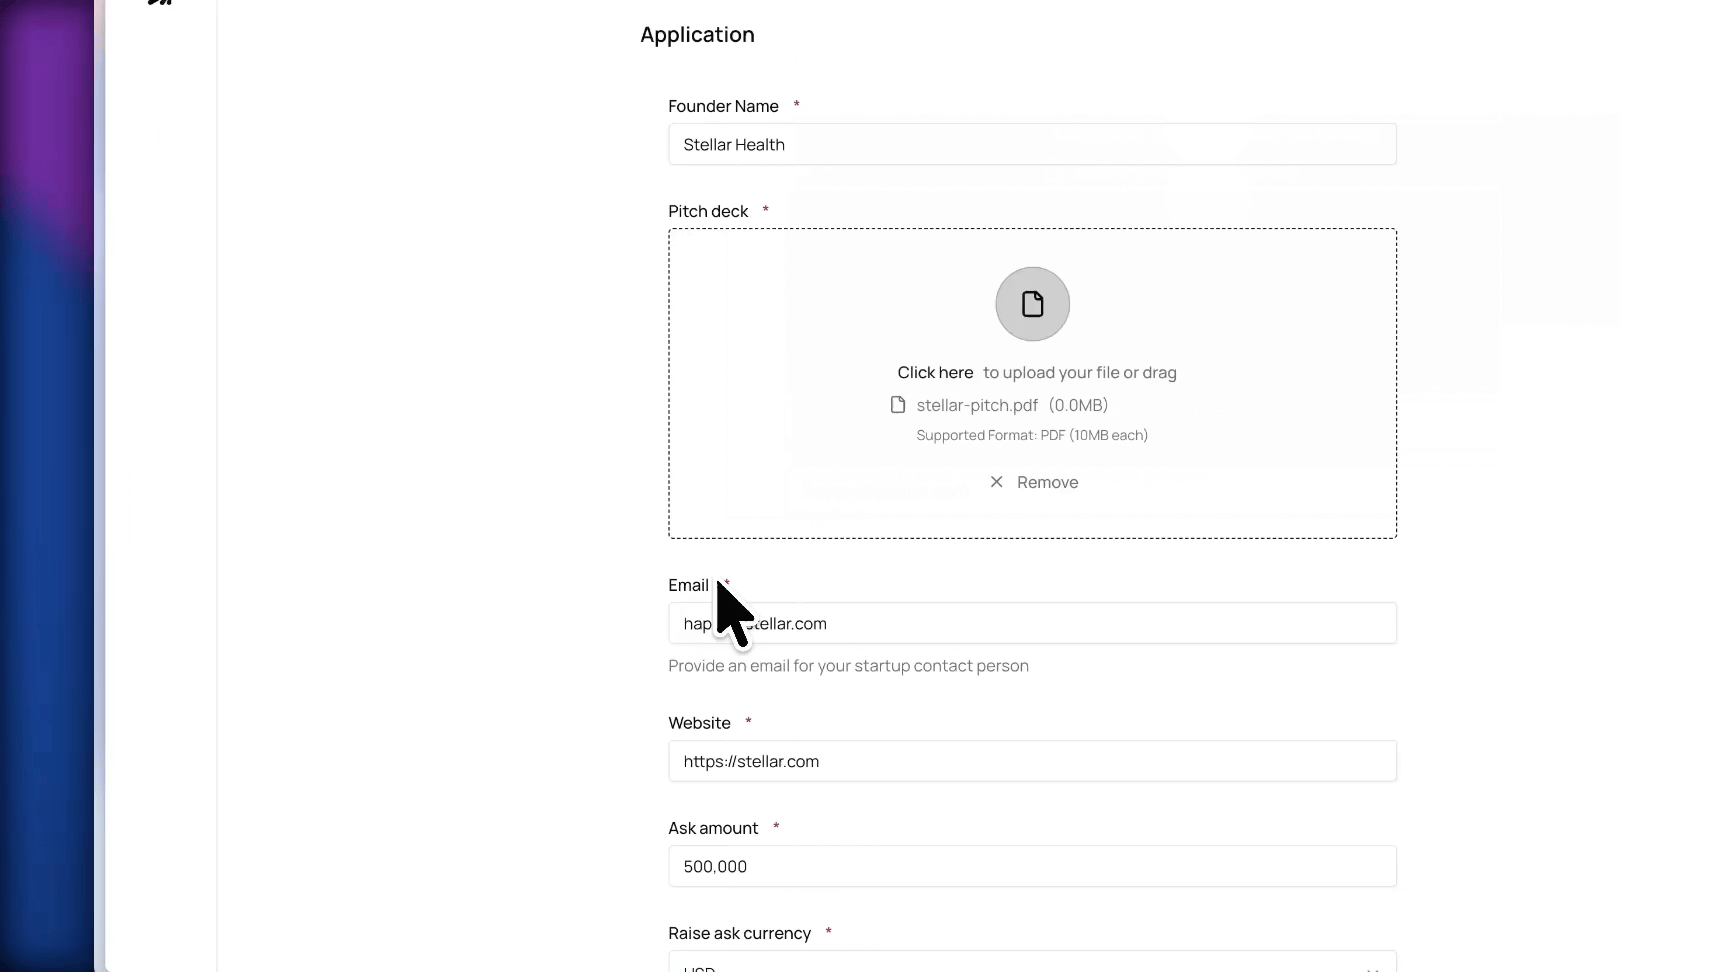Click the Ask amount field showing 500,000
The height and width of the screenshot is (972, 1728).
point(1032,866)
